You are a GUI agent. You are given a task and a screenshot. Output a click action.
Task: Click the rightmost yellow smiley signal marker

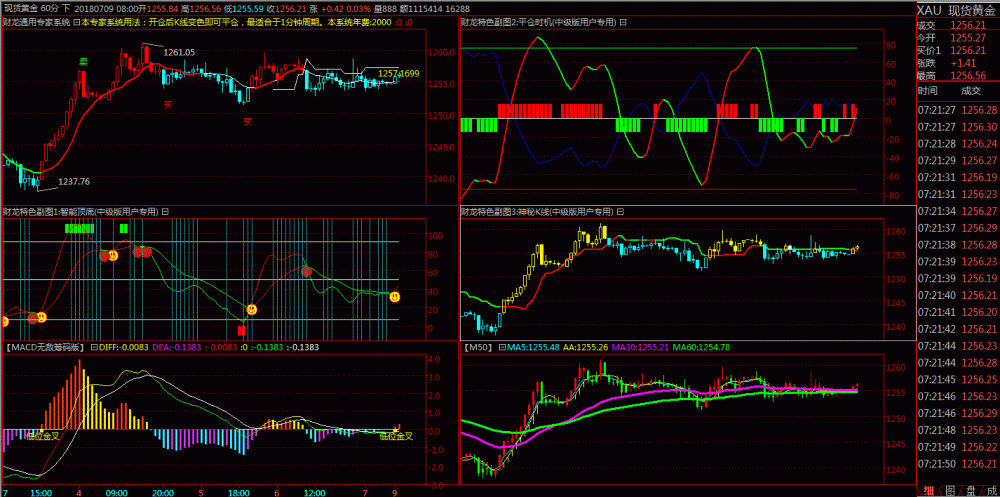[395, 297]
